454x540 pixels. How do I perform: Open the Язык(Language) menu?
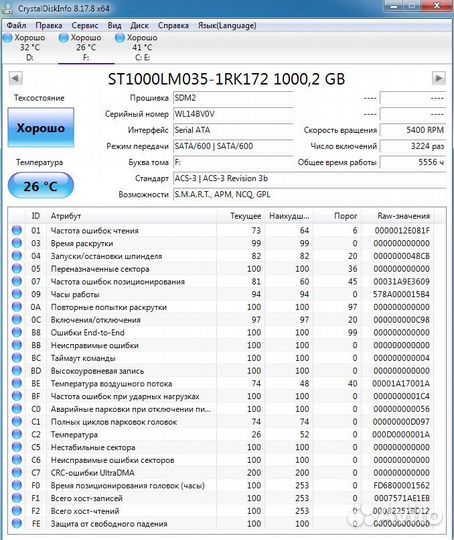pos(227,25)
